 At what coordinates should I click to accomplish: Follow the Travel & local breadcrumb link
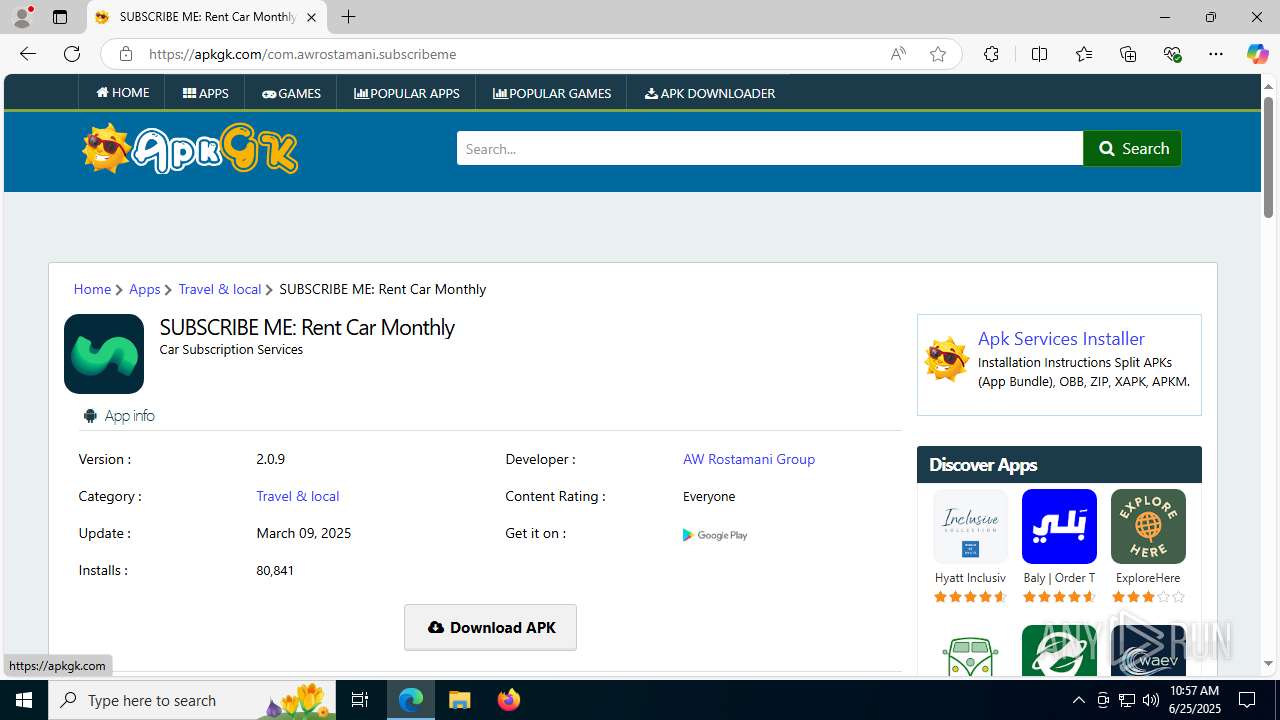click(x=219, y=289)
